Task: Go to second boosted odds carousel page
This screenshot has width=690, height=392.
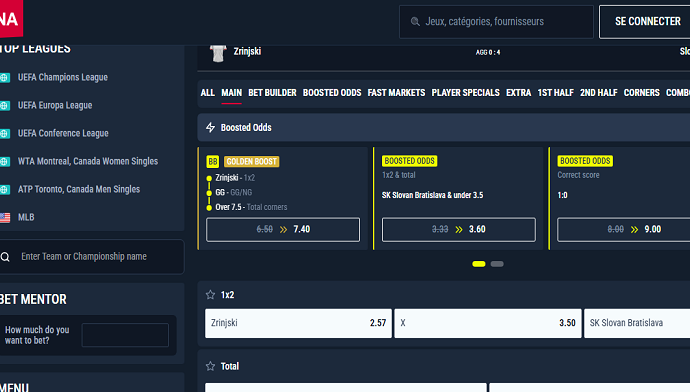Action: 497,264
